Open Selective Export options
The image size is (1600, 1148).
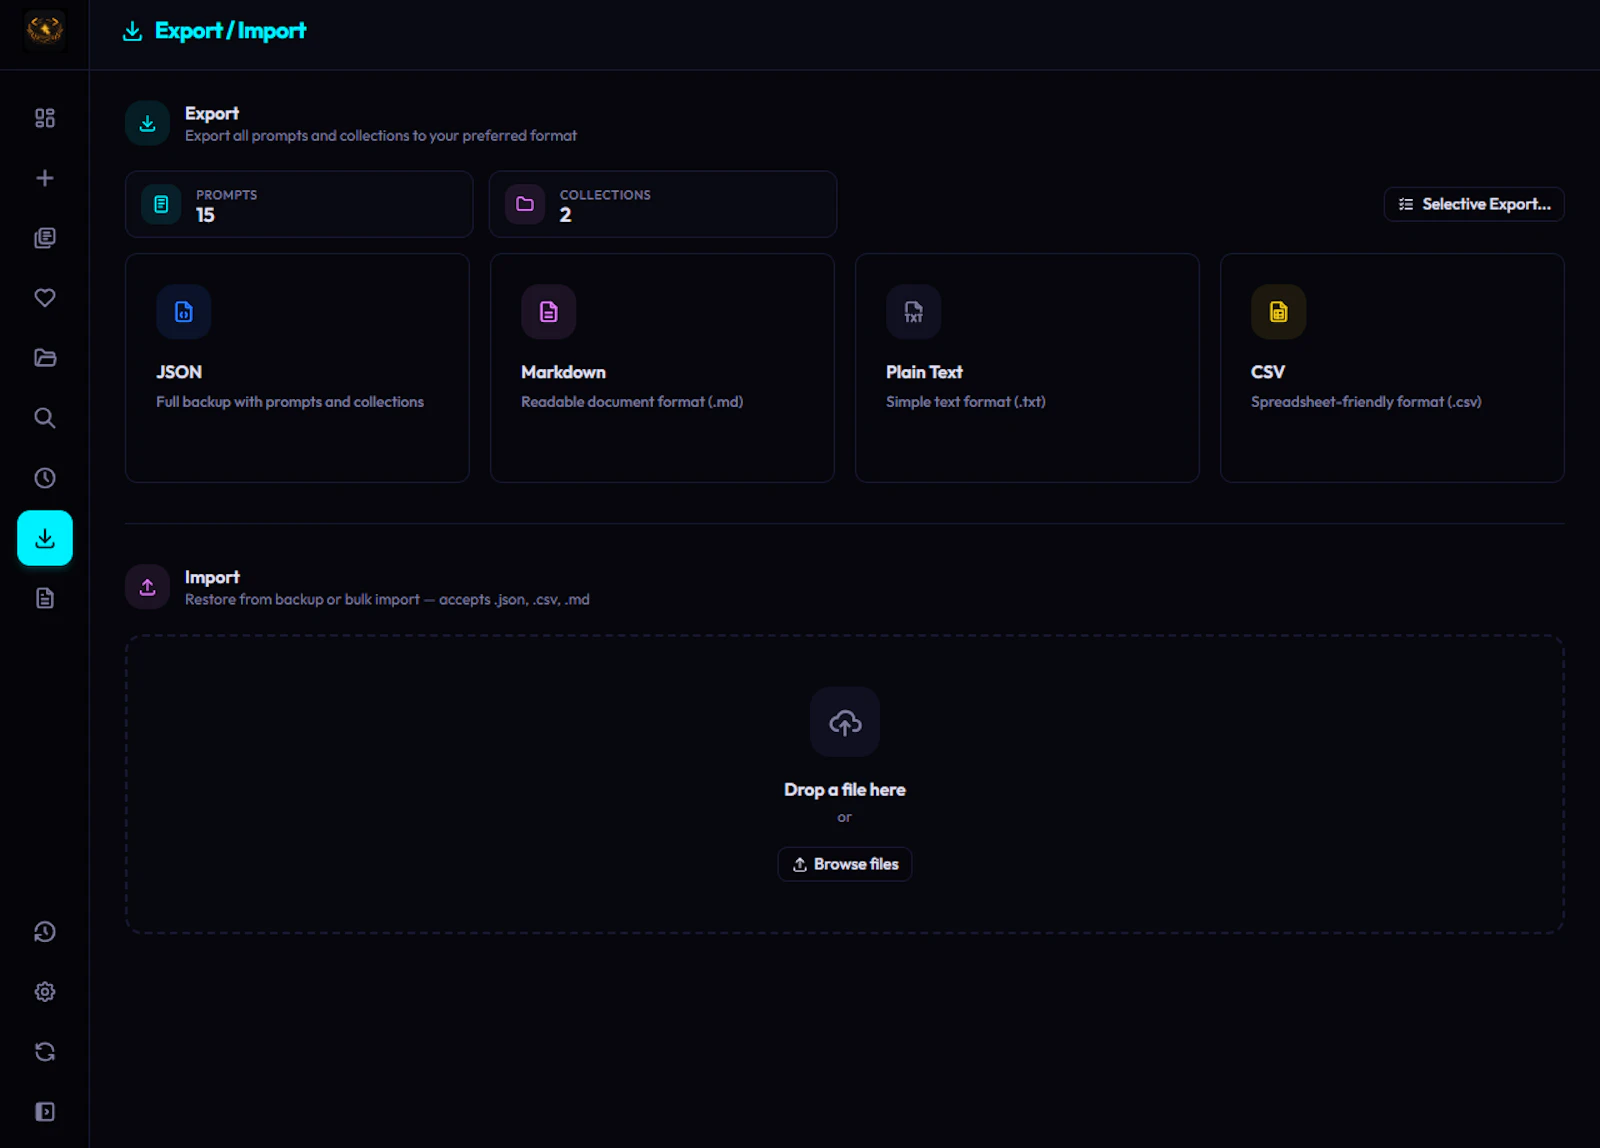pyautogui.click(x=1474, y=204)
